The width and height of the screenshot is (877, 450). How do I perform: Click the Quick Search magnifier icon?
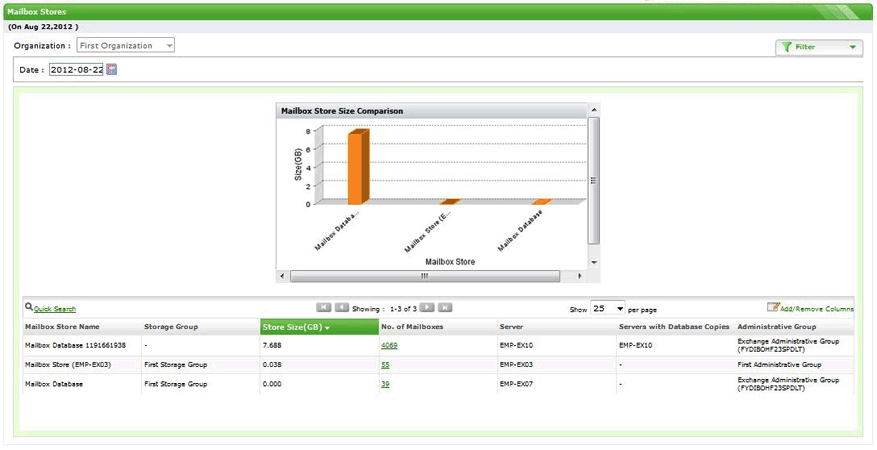[x=29, y=307]
